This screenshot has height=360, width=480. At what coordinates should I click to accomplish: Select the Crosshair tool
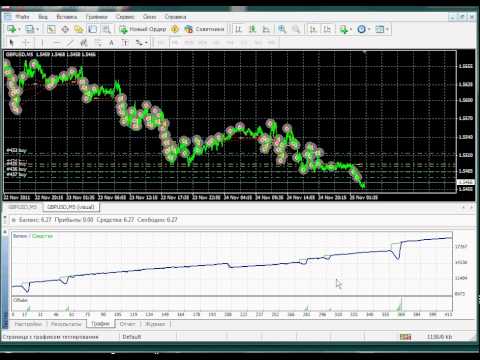coord(26,43)
